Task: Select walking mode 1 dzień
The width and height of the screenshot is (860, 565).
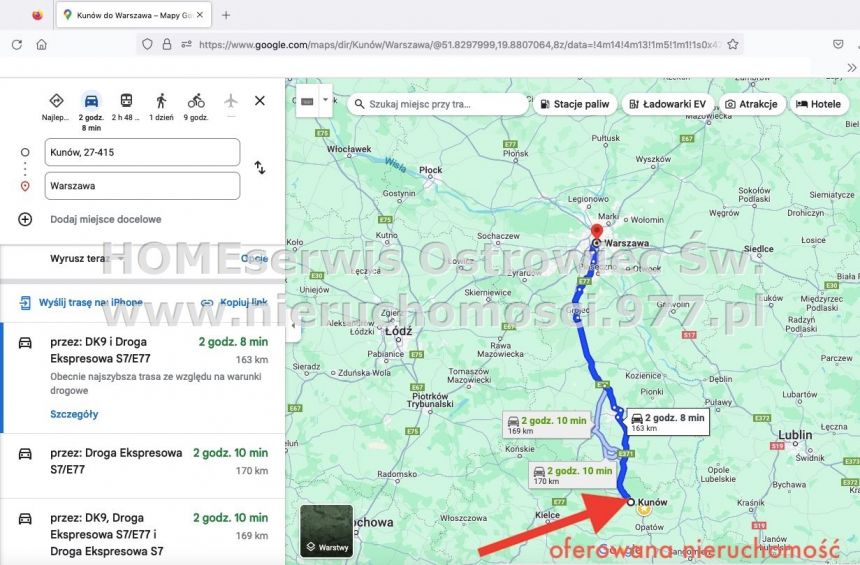Action: [x=161, y=101]
